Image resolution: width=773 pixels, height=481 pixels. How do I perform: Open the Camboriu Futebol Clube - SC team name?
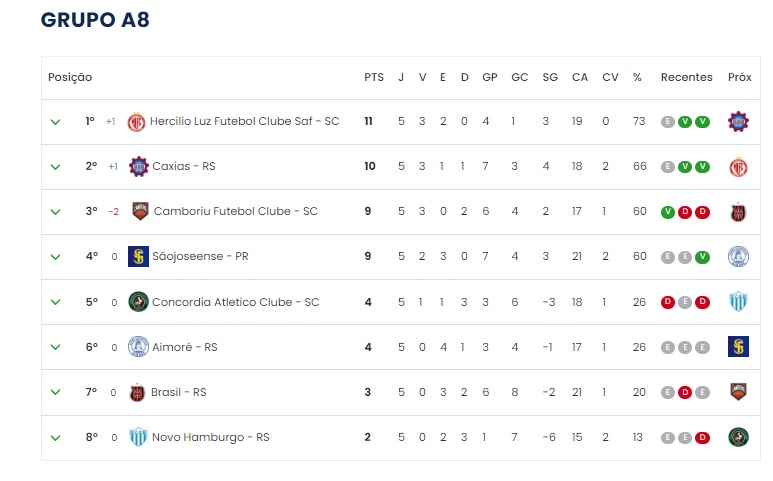[236, 211]
